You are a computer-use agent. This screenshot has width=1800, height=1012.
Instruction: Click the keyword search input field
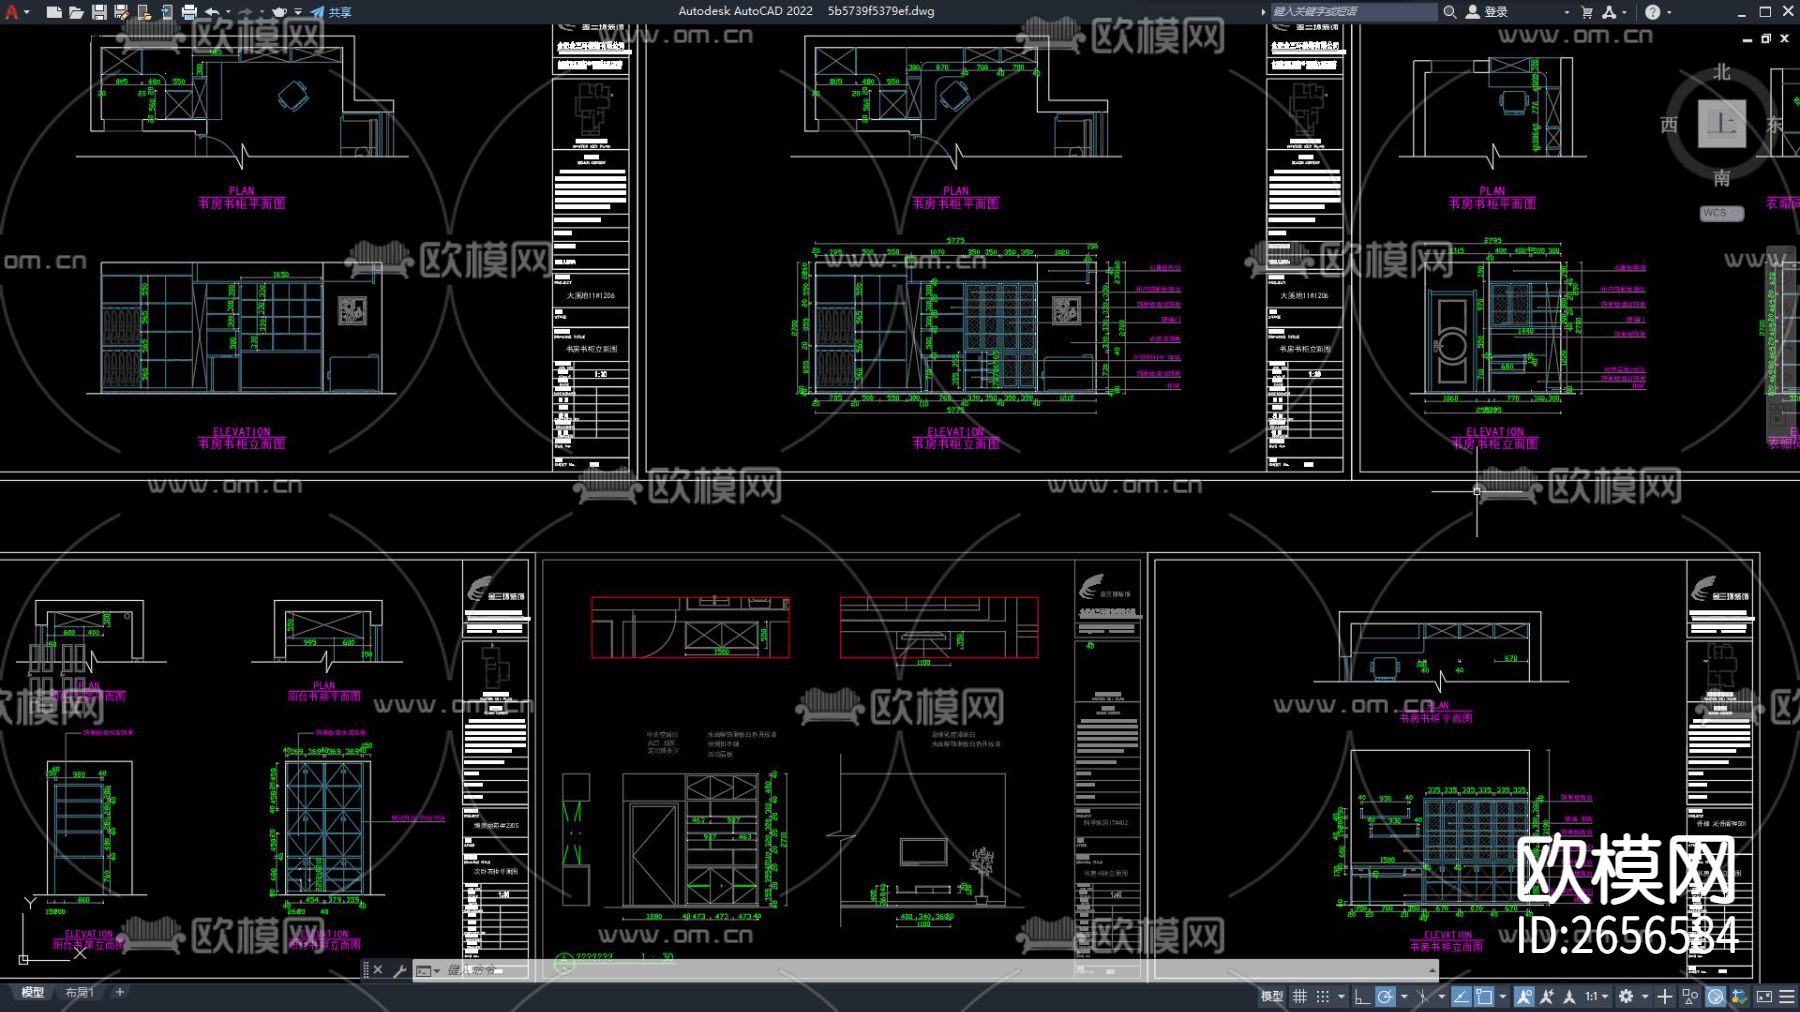click(x=1353, y=12)
